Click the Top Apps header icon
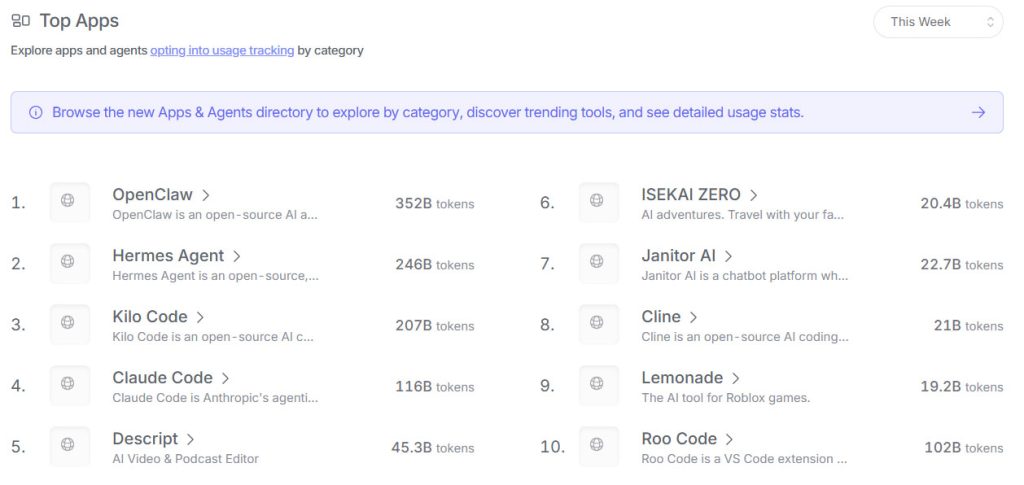The height and width of the screenshot is (485, 1024). pos(20,21)
